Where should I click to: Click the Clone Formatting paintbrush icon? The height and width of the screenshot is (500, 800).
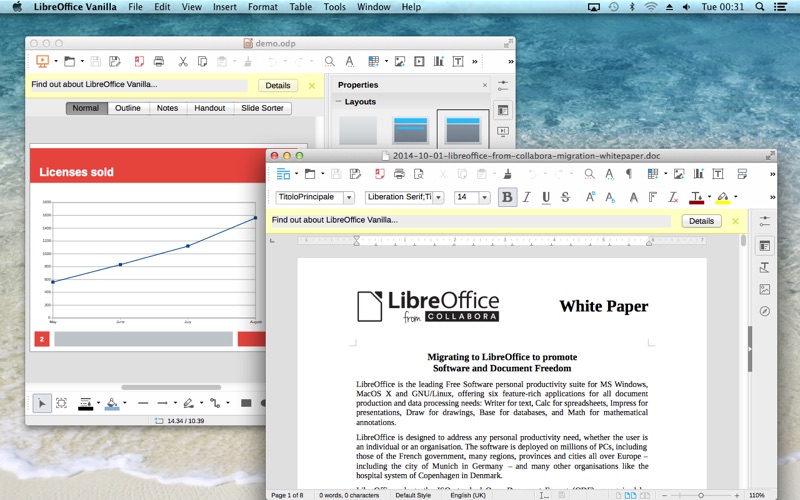tap(507, 174)
